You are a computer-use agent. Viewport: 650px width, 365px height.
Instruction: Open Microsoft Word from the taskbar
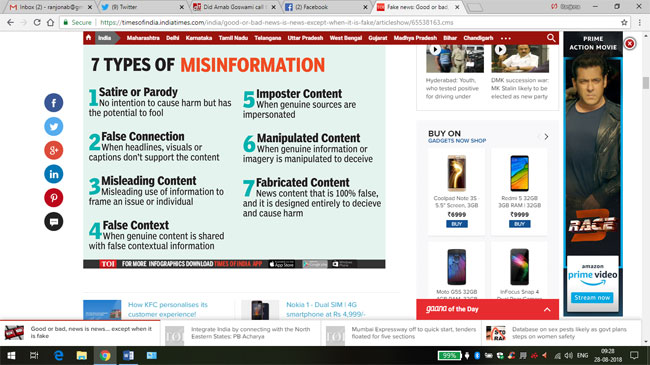pyautogui.click(x=128, y=355)
